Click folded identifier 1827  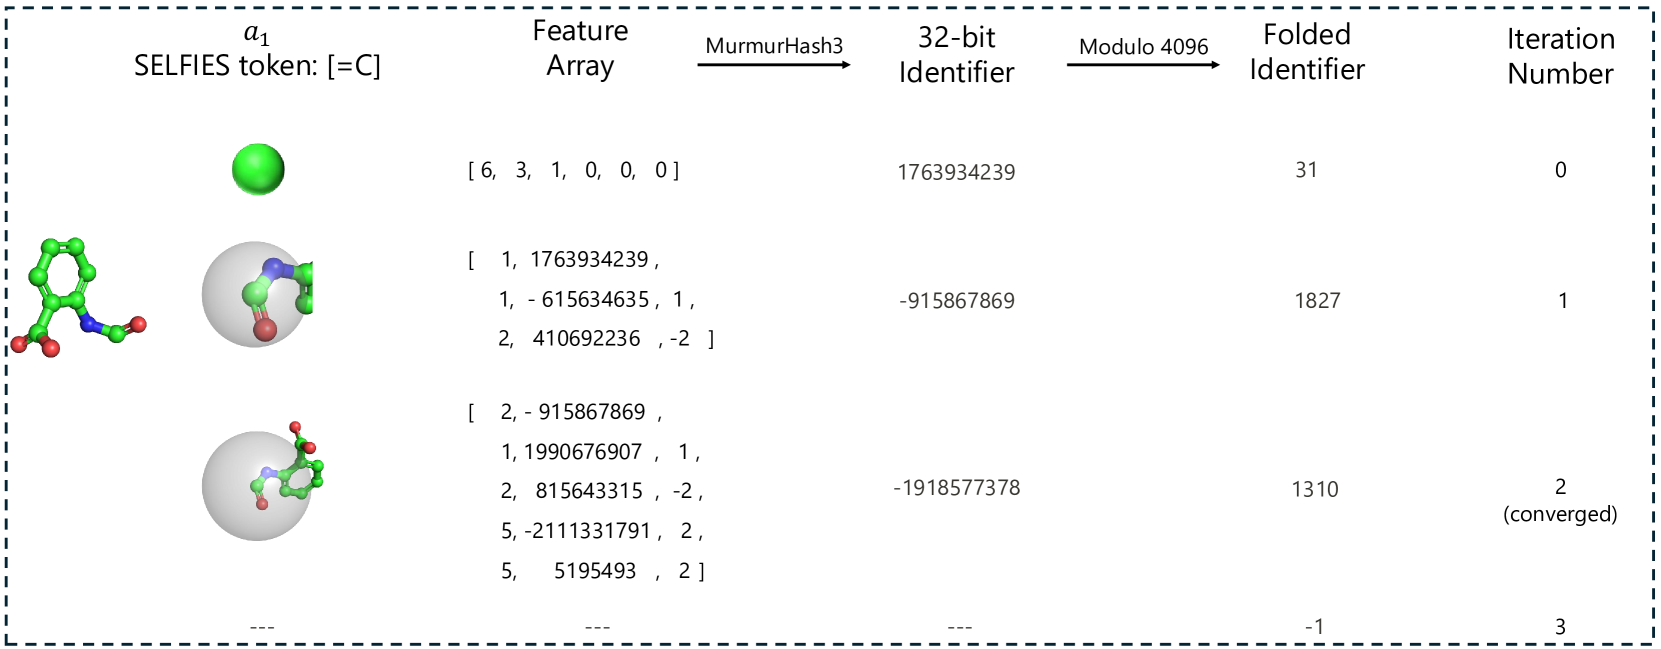pyautogui.click(x=1317, y=301)
